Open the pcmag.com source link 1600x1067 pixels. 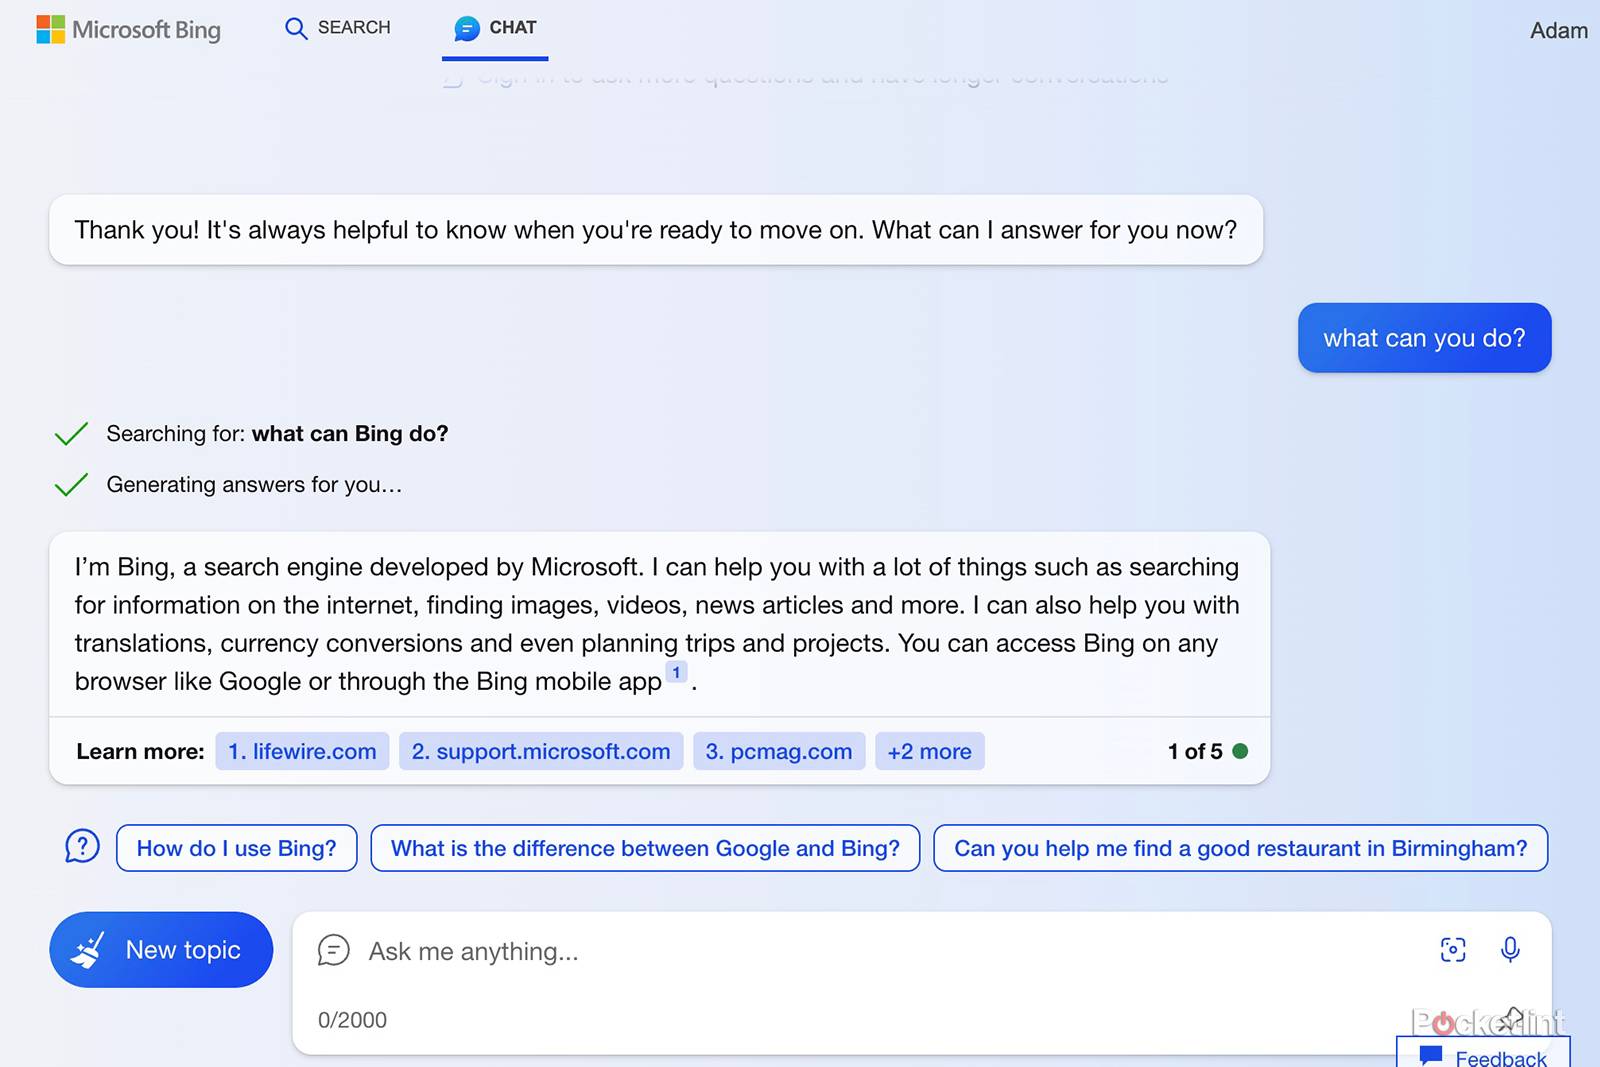coord(779,751)
